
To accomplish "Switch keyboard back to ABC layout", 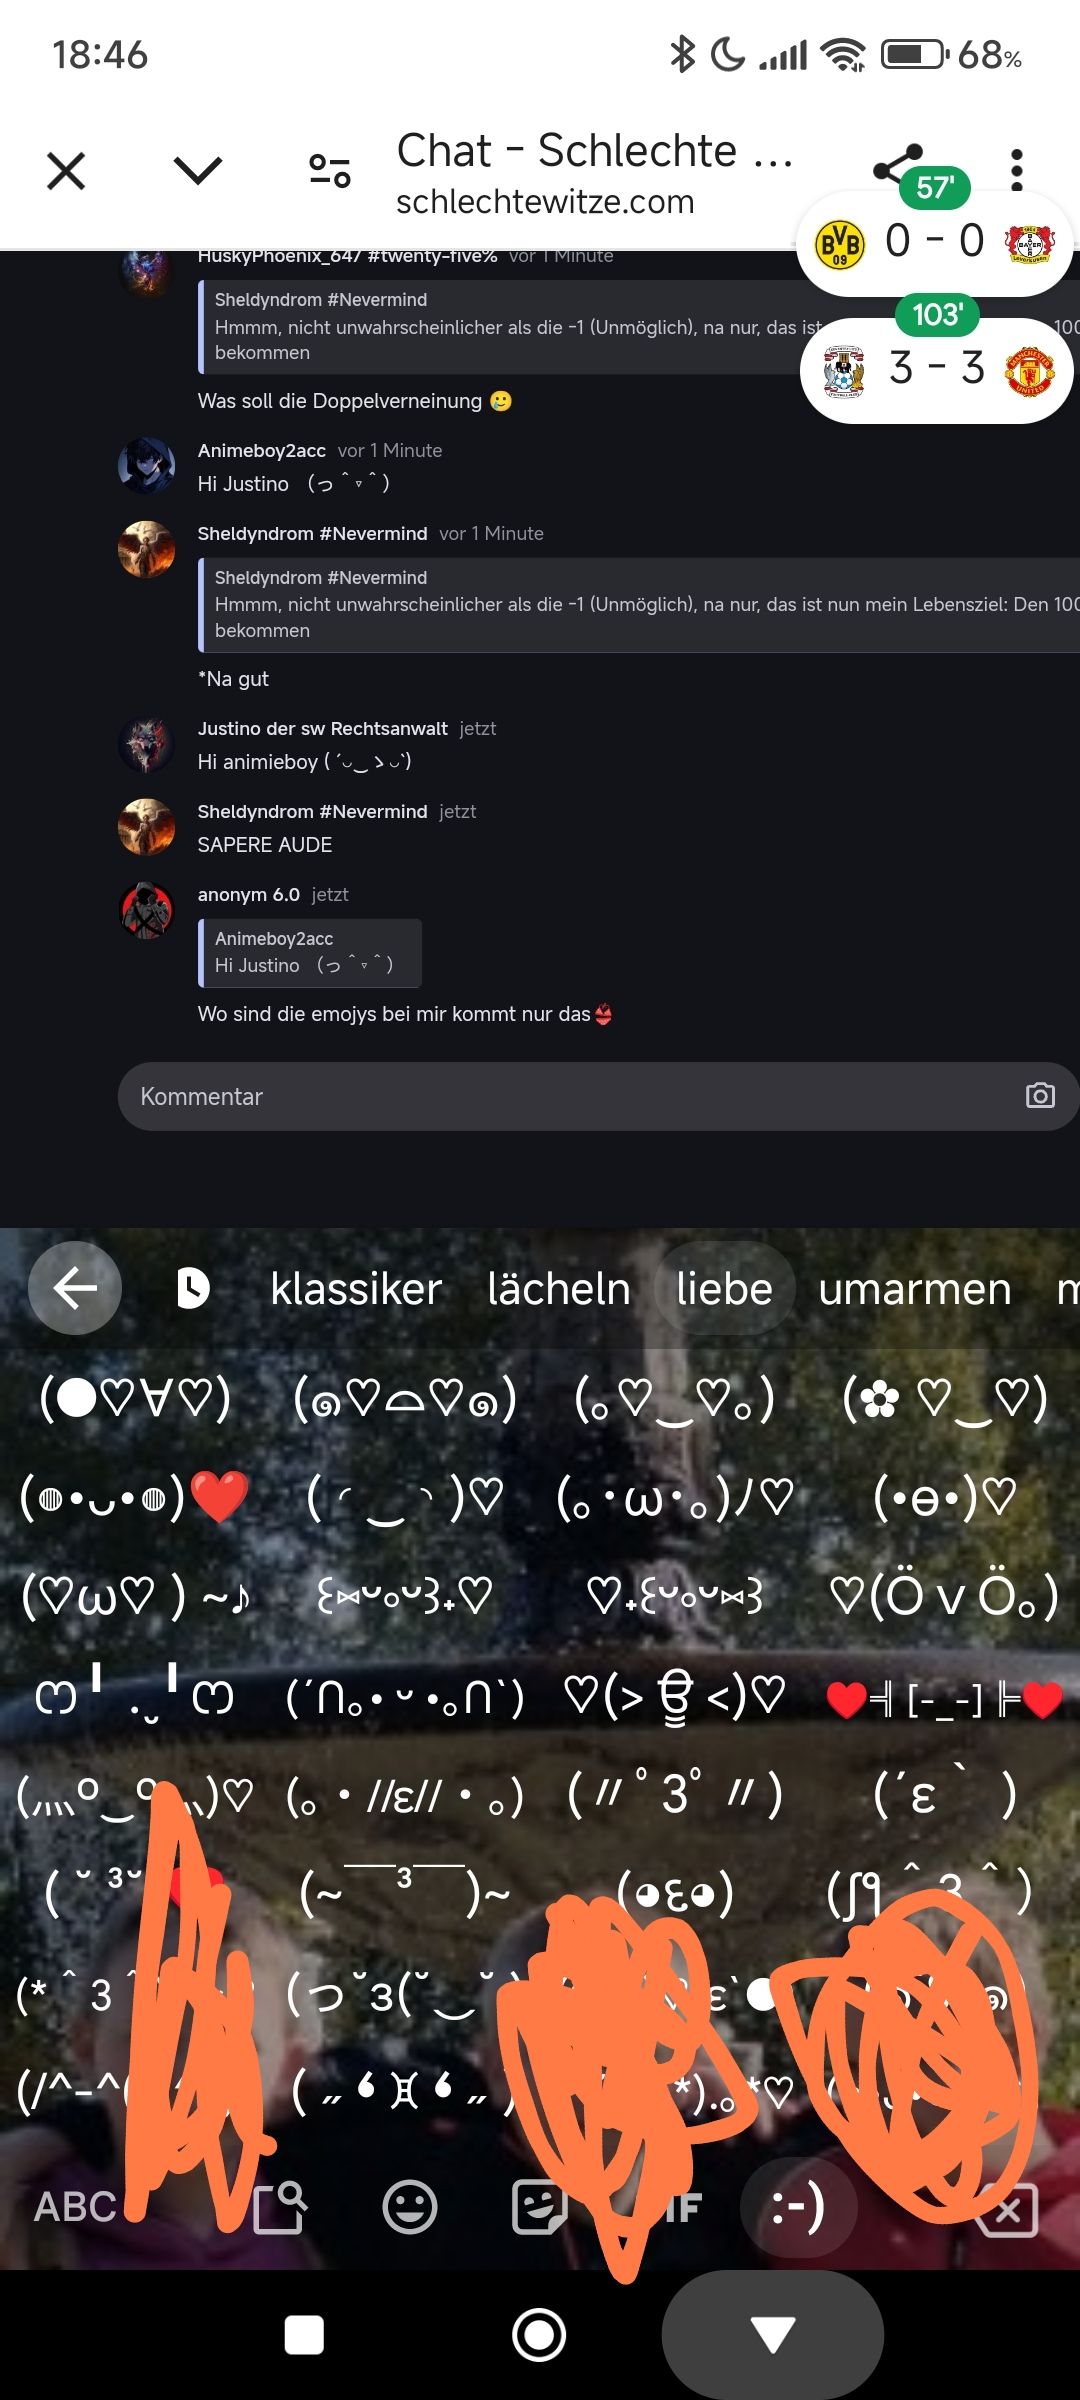I will click(75, 2207).
